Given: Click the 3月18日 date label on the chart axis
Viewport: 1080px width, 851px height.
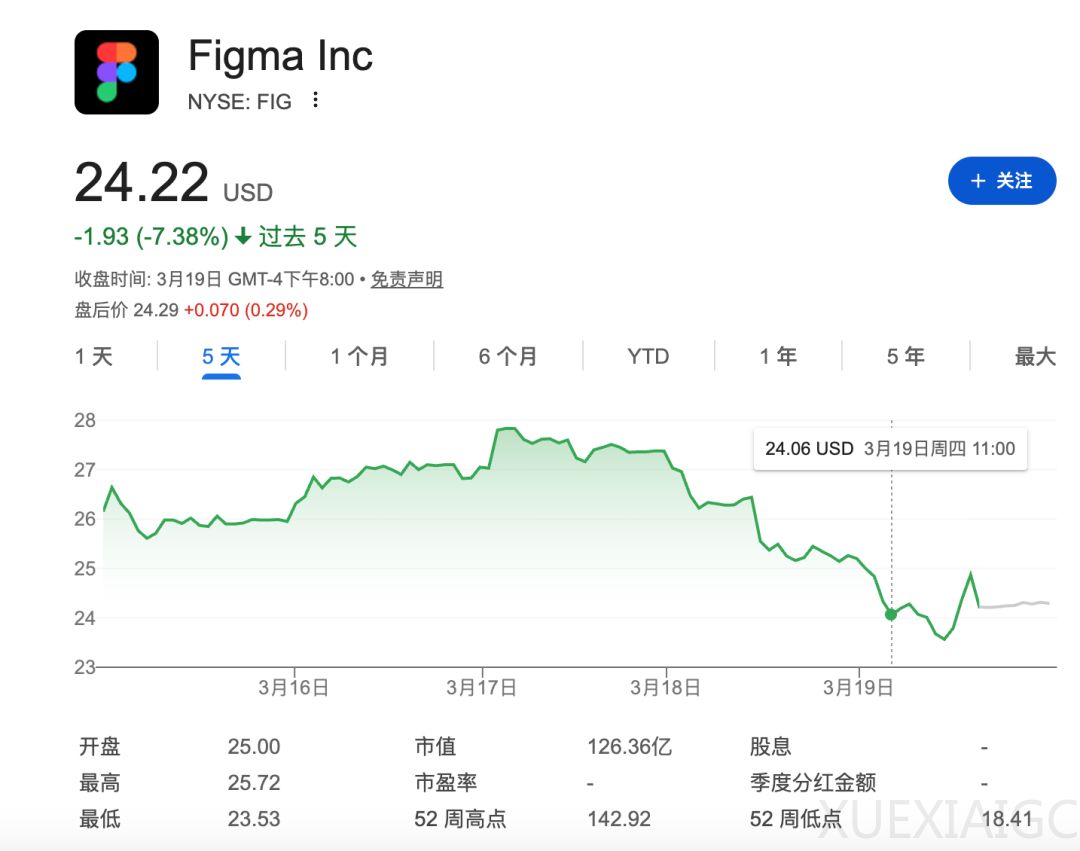Looking at the screenshot, I should click(665, 688).
